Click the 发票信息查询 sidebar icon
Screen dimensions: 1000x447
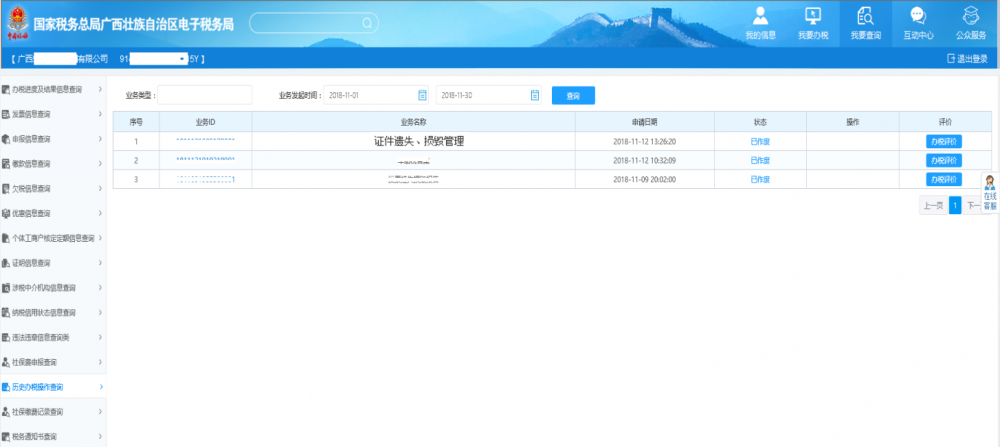(6, 114)
